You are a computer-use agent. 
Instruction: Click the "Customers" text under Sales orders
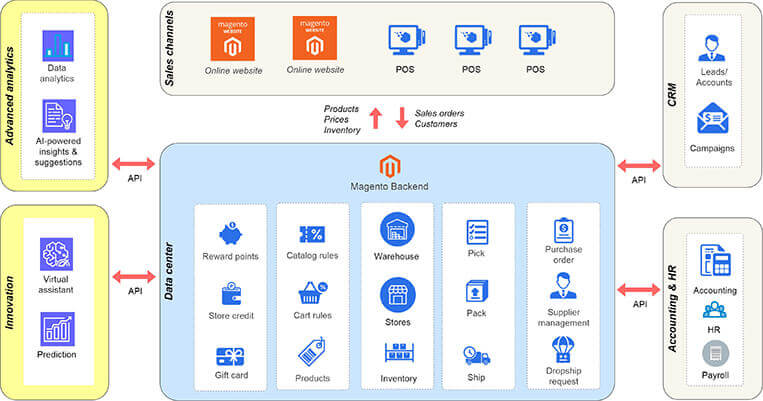click(x=436, y=124)
